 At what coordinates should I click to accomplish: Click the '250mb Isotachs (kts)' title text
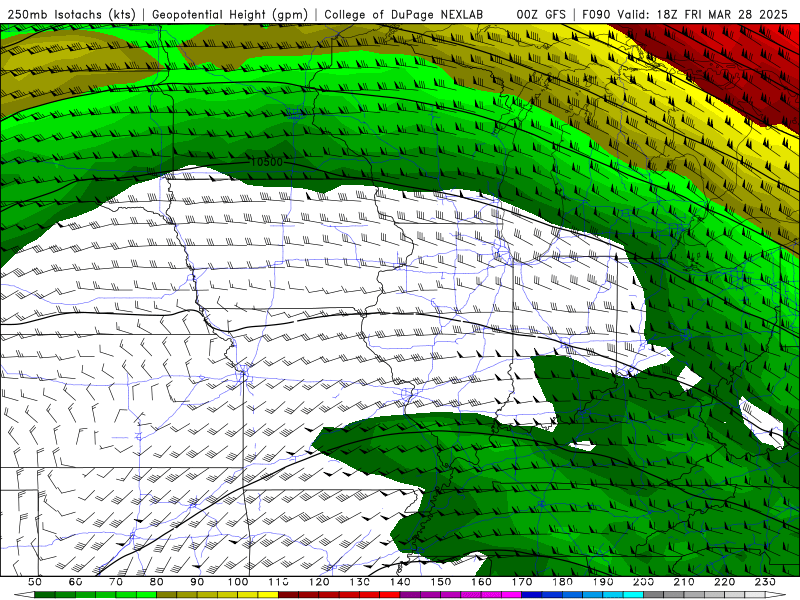(72, 14)
